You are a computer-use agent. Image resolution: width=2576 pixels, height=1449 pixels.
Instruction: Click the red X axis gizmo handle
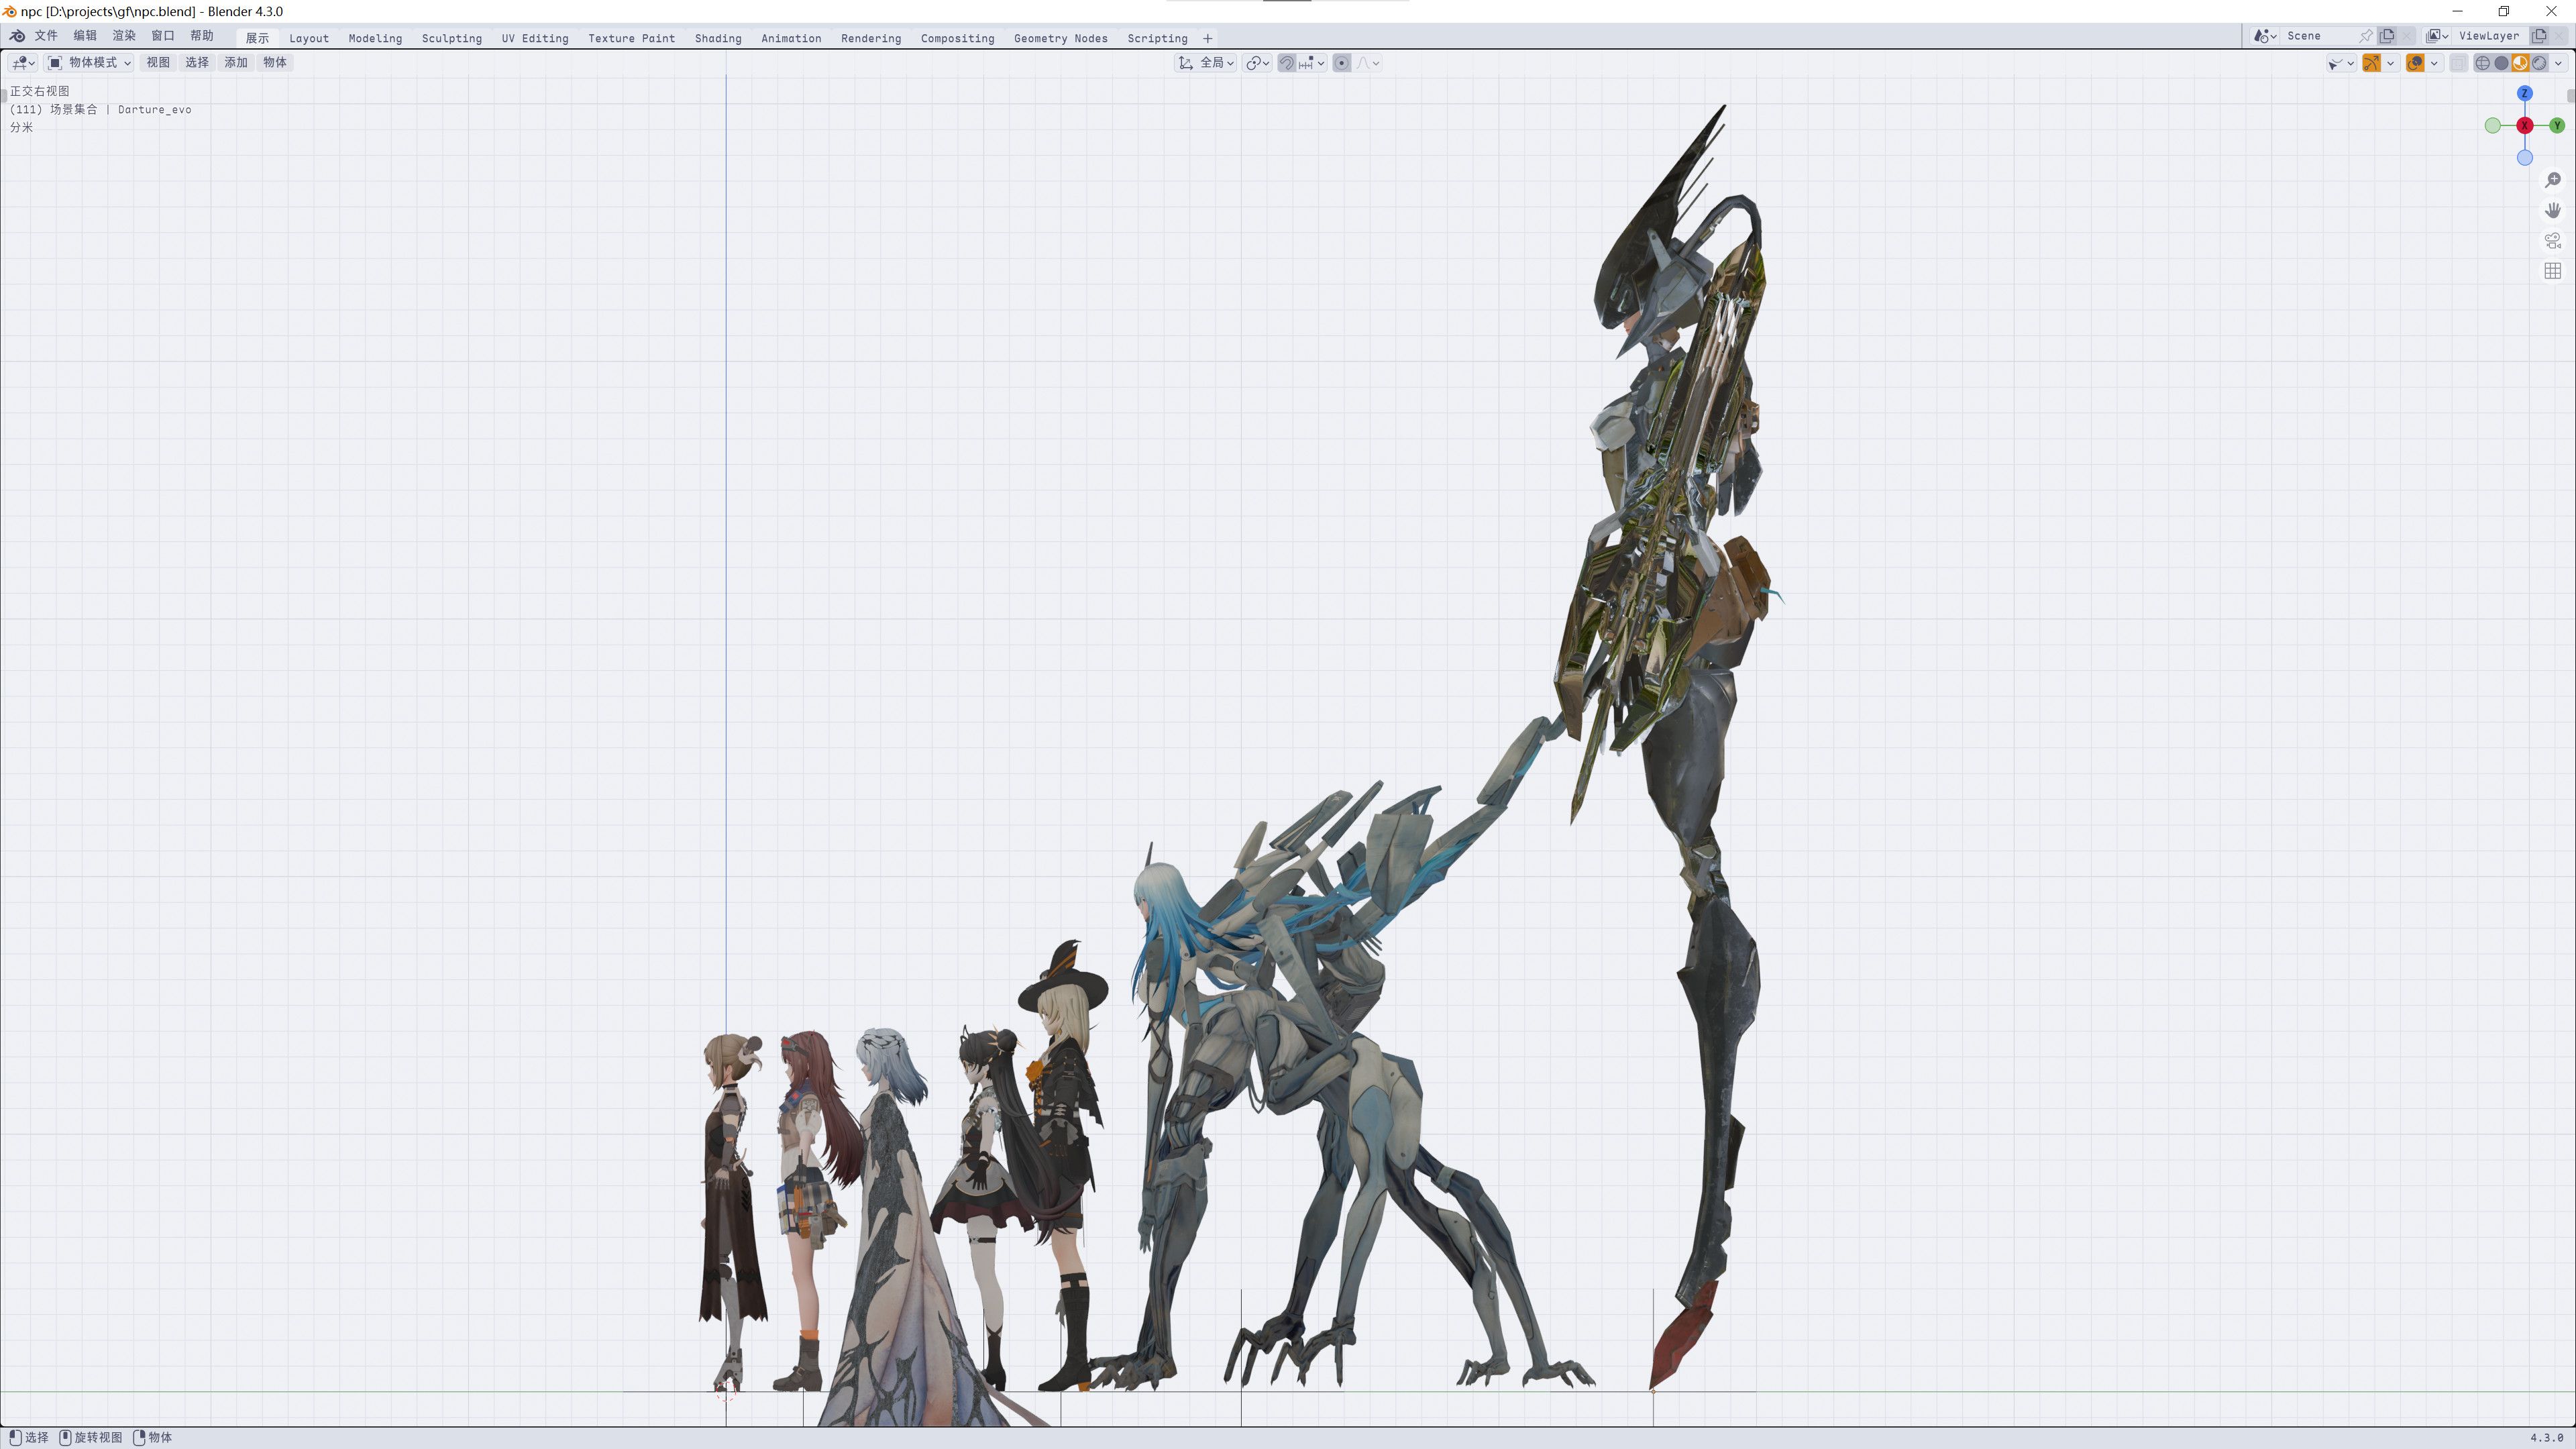pos(2525,125)
